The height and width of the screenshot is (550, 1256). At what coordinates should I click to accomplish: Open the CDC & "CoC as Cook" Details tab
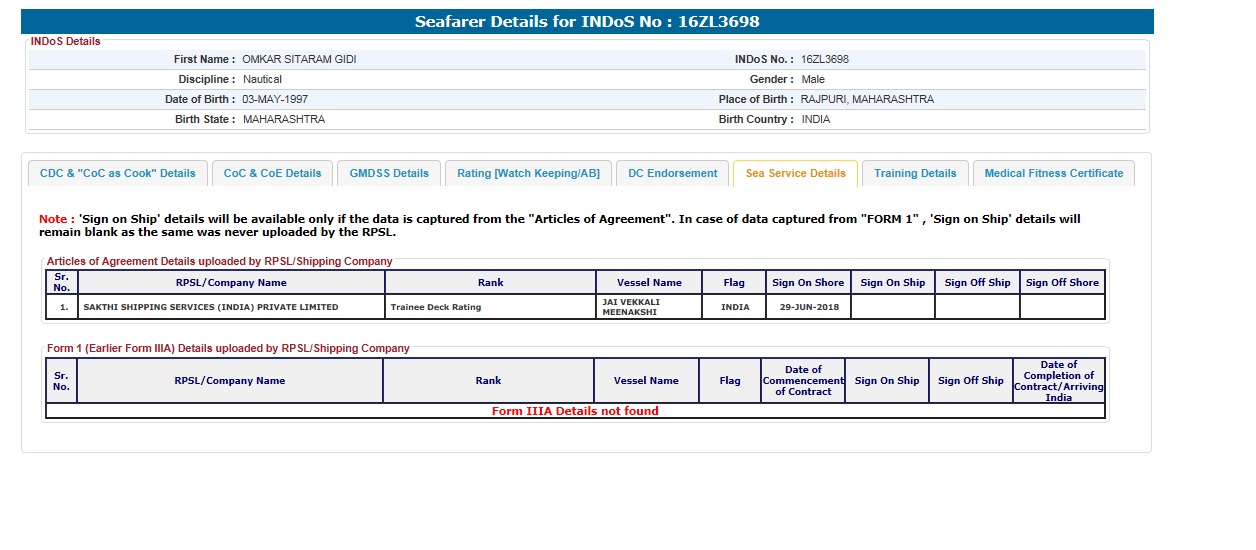point(118,173)
